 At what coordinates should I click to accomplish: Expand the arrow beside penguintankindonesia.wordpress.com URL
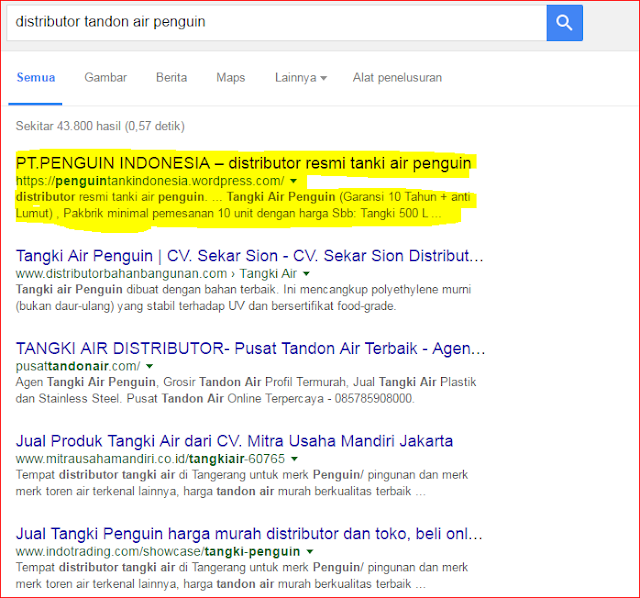pyautogui.click(x=293, y=180)
